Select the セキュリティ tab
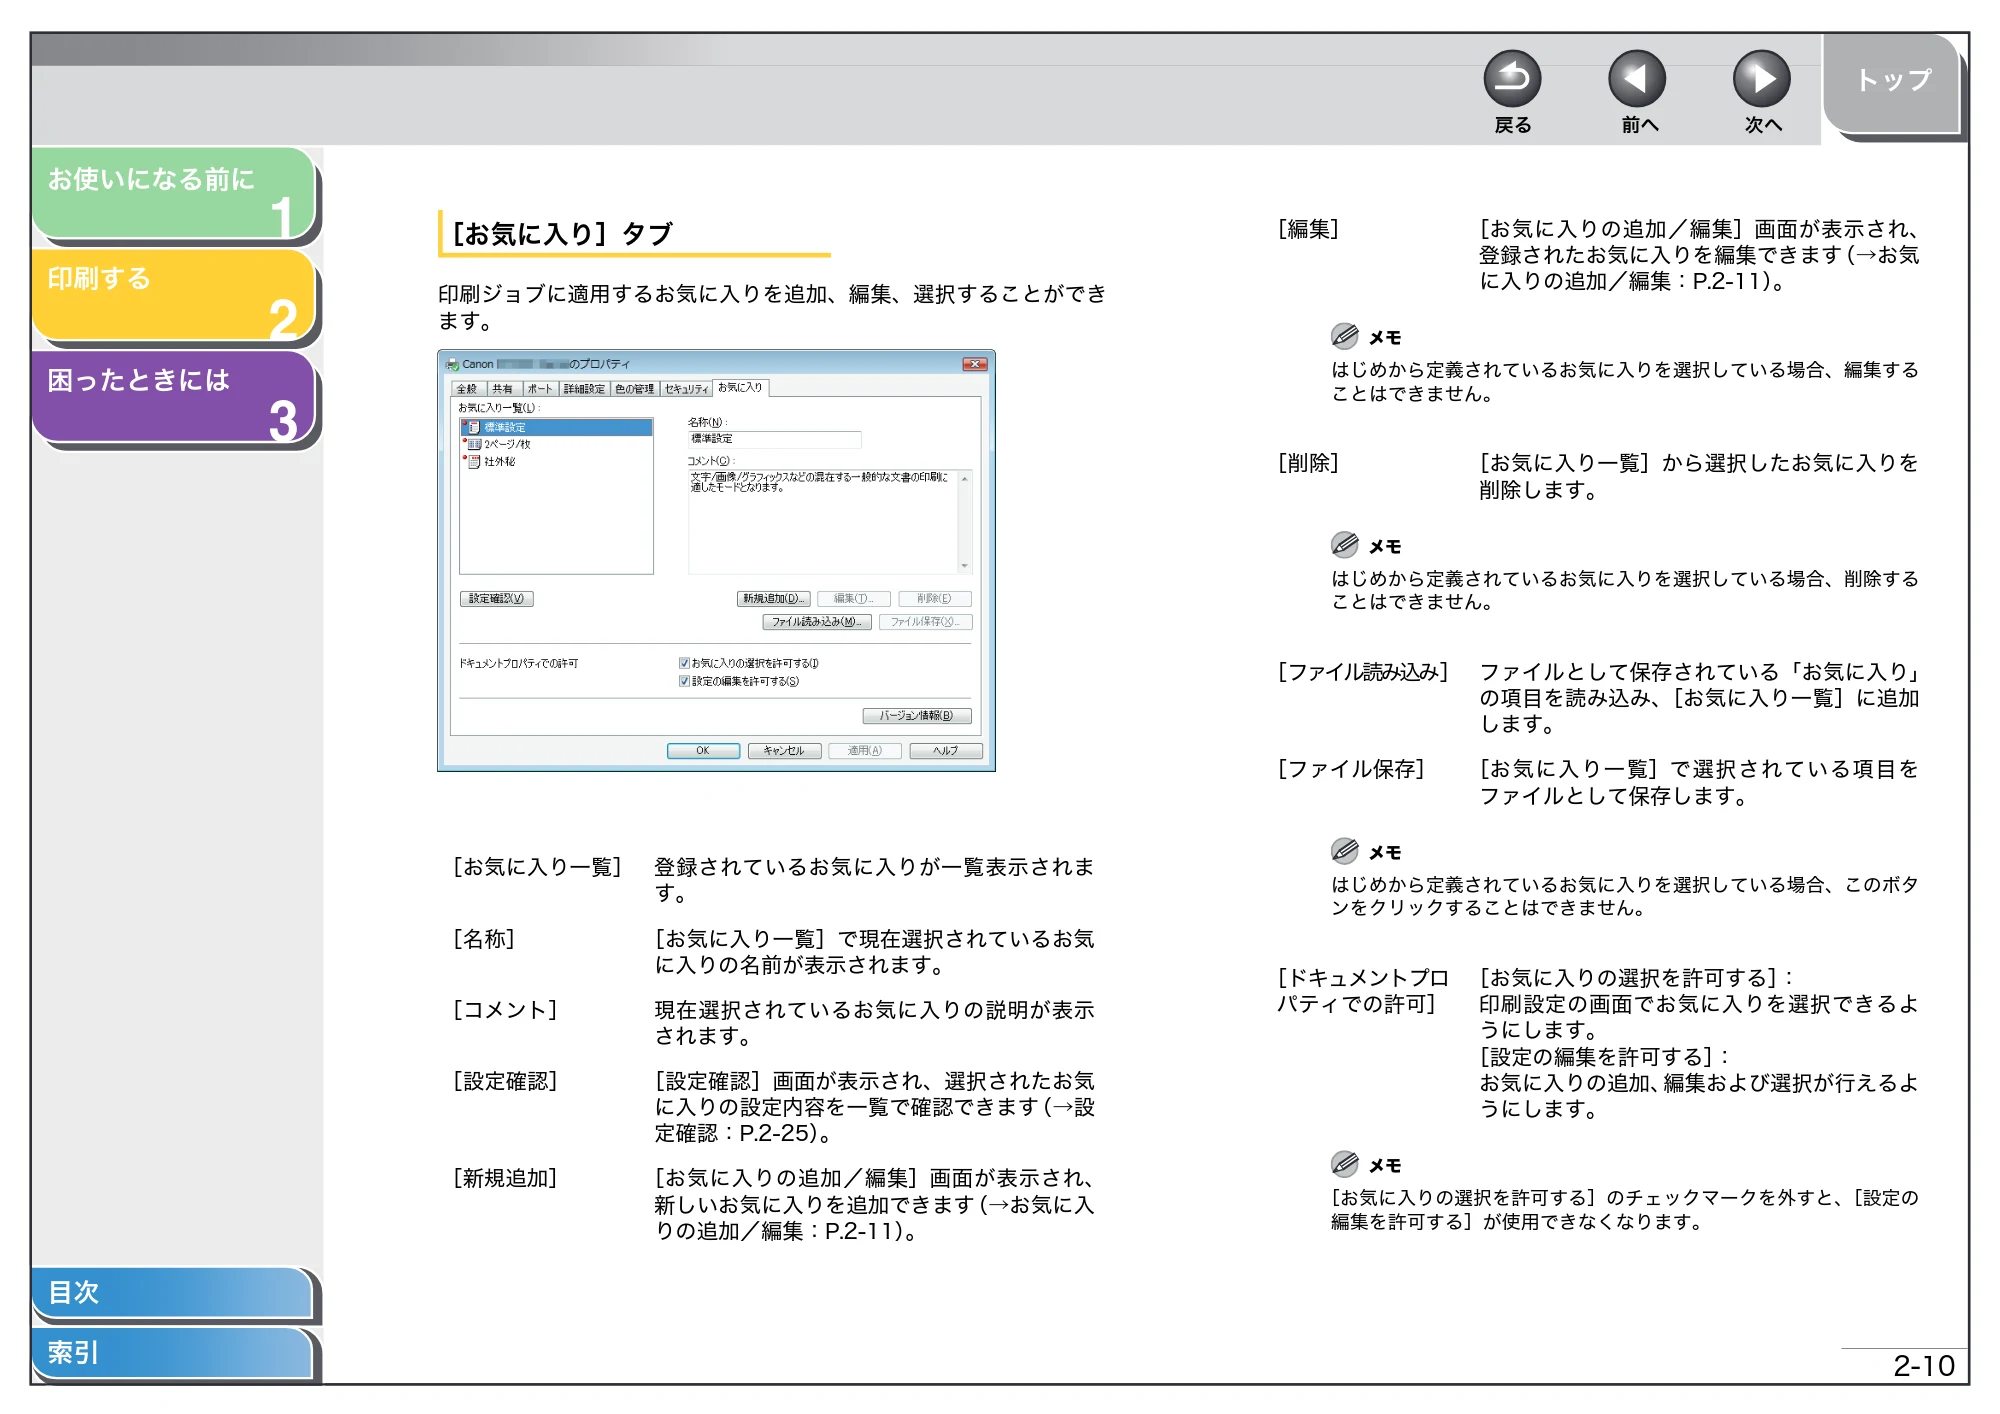 tap(686, 389)
